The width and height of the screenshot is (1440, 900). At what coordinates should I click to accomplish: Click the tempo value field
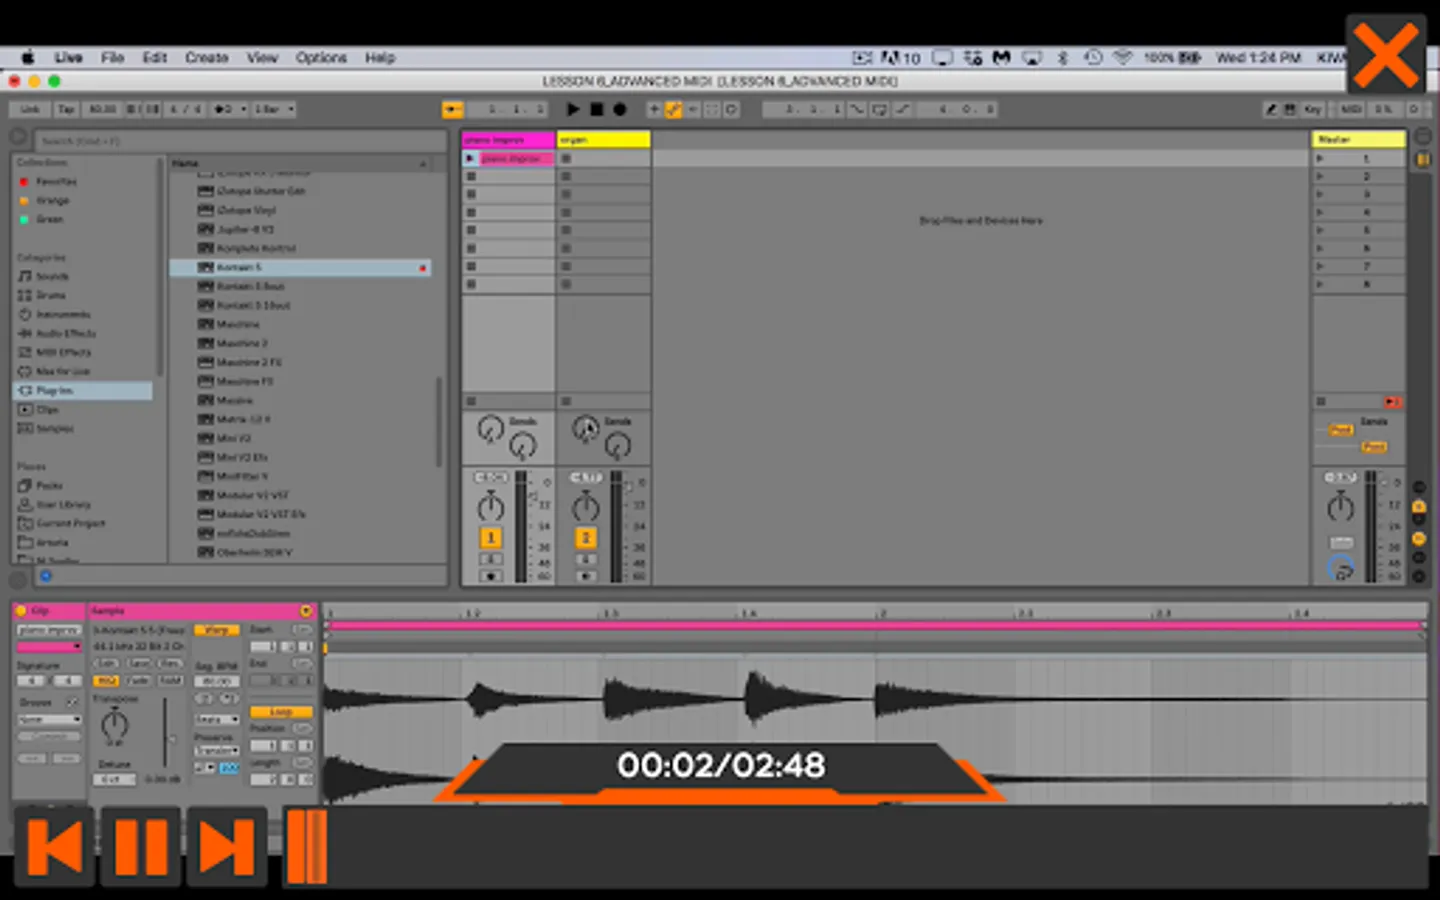[x=102, y=109]
